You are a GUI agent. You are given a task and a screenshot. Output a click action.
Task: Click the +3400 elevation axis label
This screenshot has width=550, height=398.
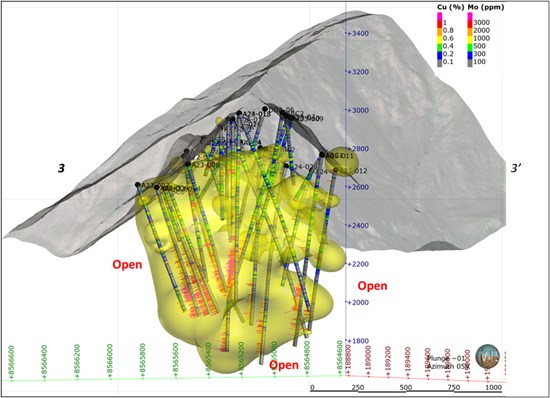pos(357,33)
